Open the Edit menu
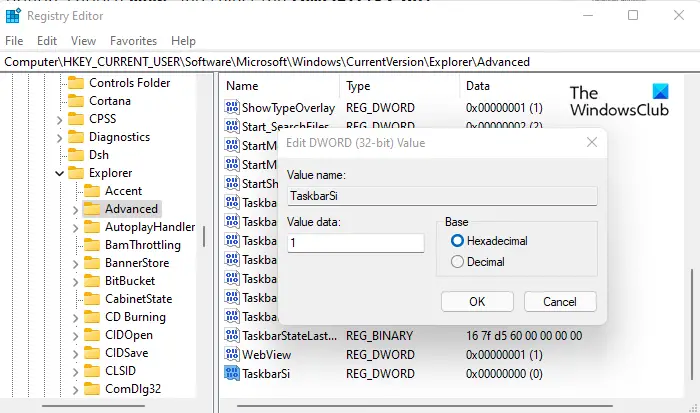The image size is (700, 413). [x=47, y=41]
